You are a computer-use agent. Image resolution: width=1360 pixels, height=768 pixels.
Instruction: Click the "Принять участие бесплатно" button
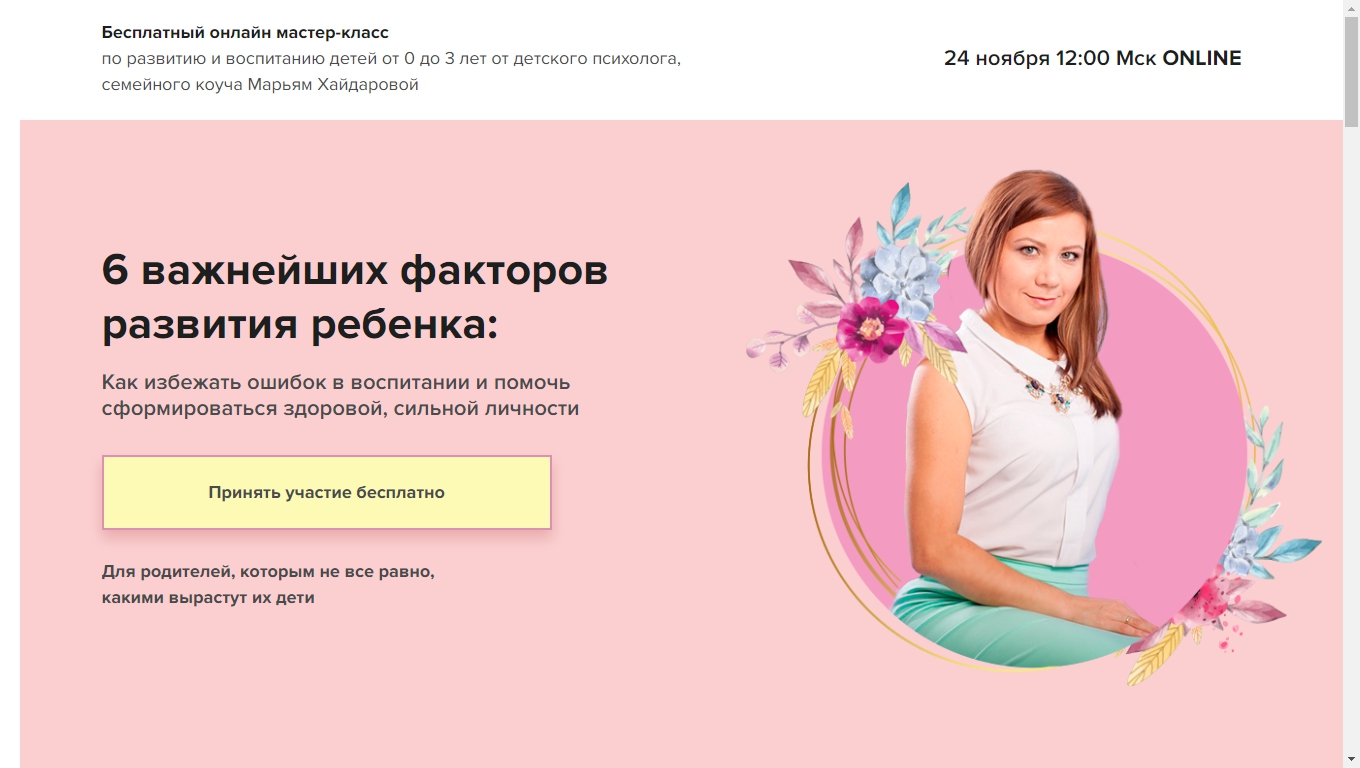[327, 492]
